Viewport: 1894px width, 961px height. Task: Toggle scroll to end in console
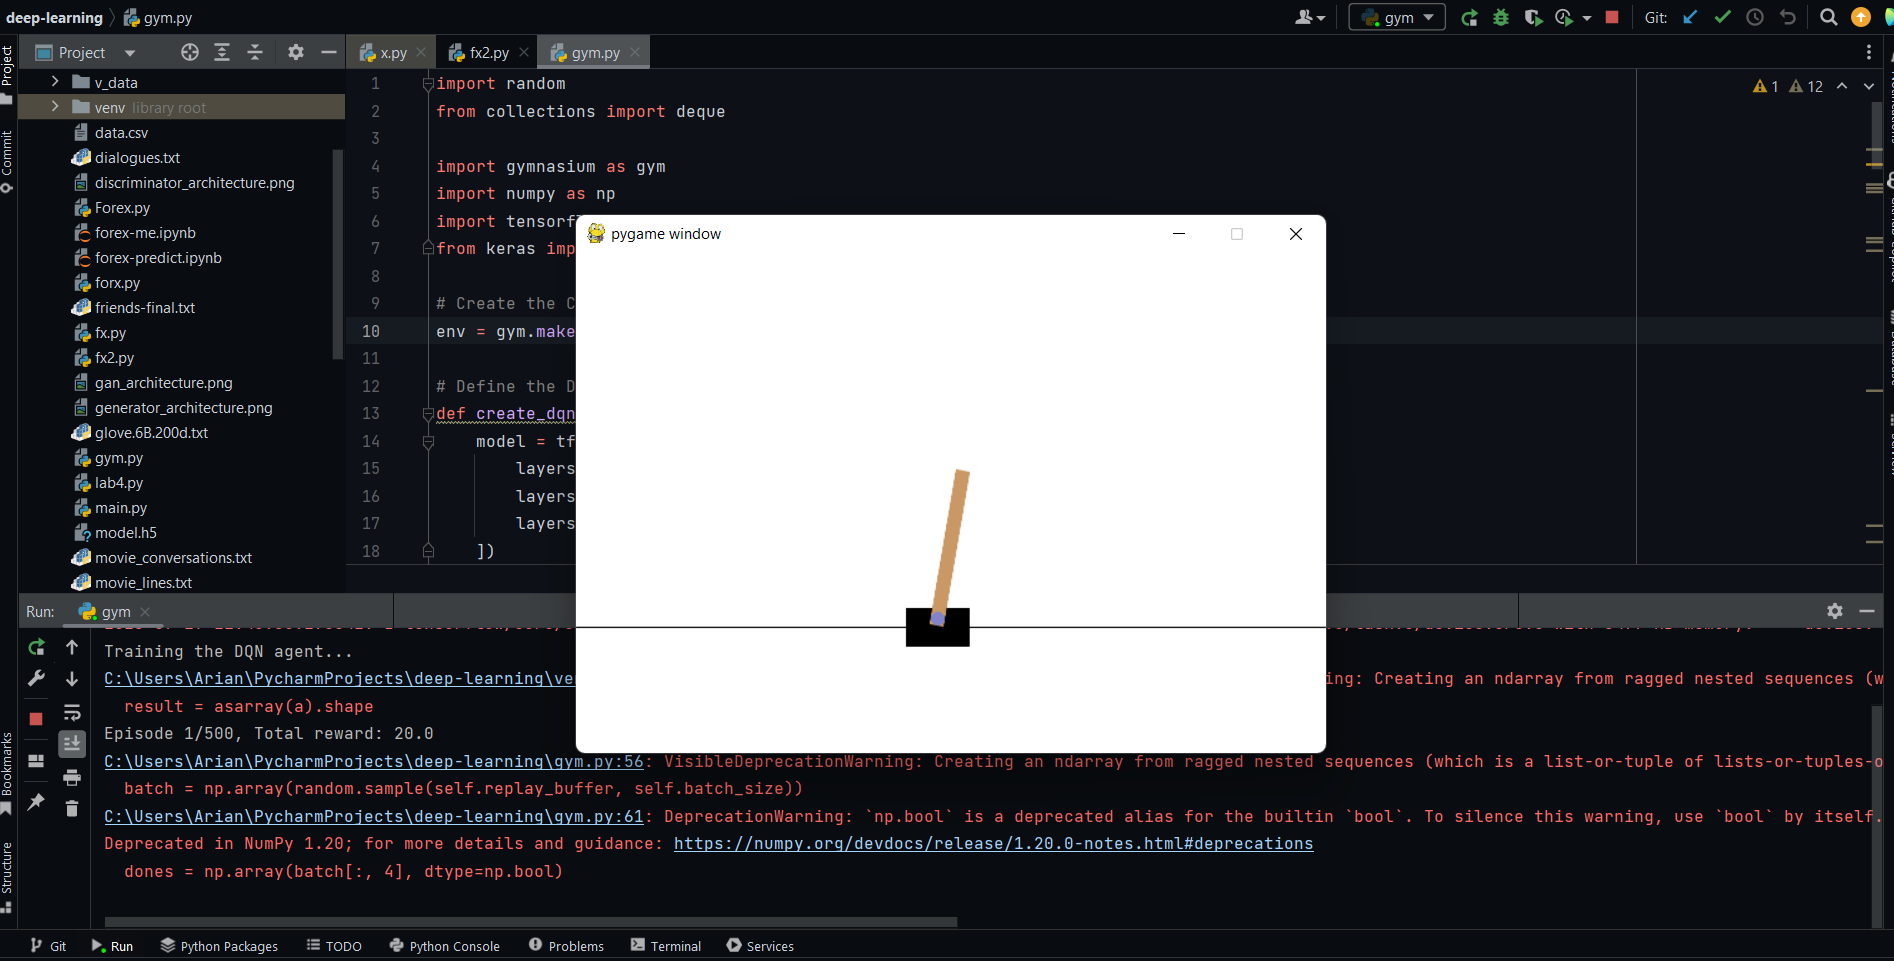pos(72,743)
